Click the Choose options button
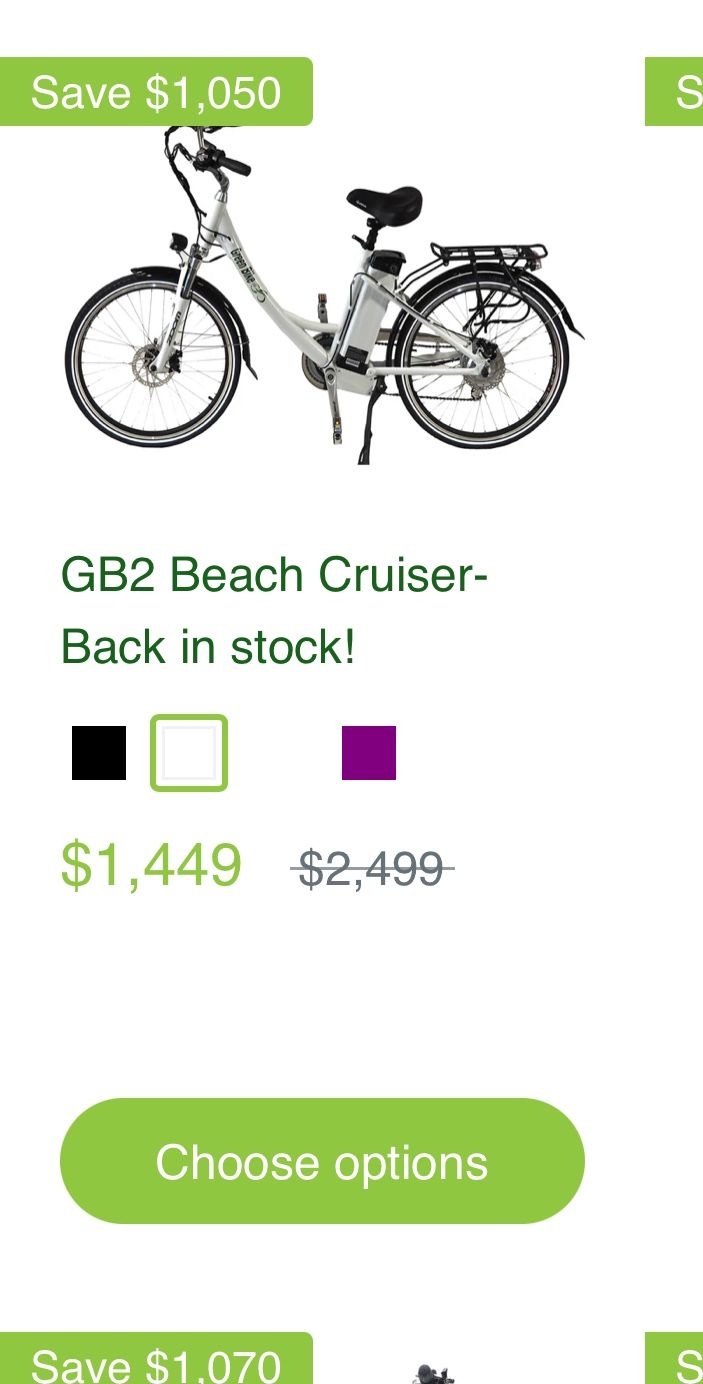 click(x=322, y=1162)
